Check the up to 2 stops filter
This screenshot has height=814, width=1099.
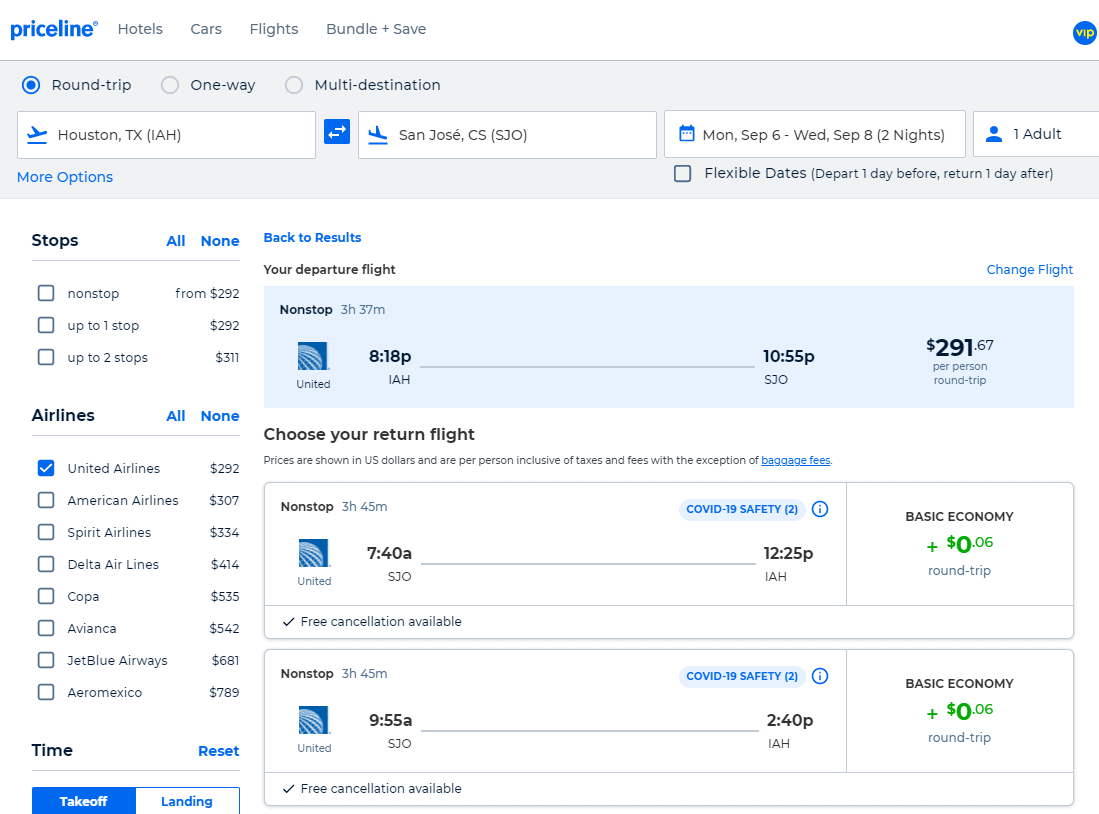click(x=46, y=357)
